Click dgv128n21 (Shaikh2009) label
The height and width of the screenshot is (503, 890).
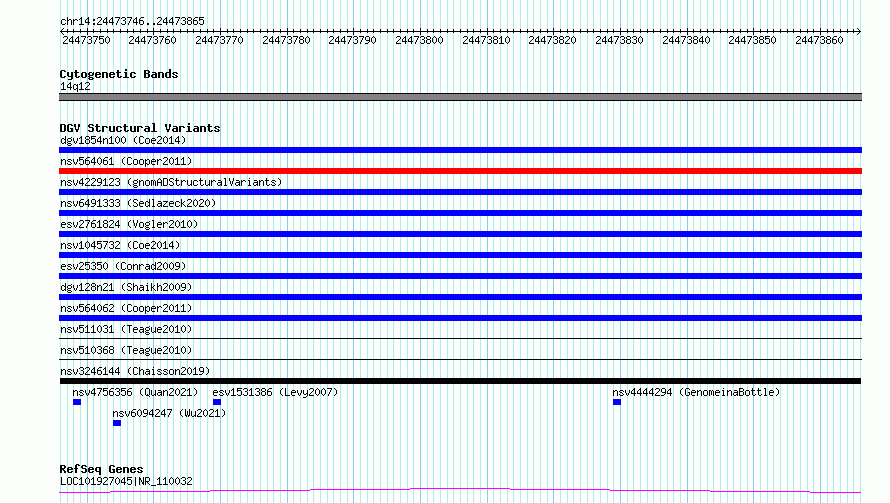coord(126,287)
